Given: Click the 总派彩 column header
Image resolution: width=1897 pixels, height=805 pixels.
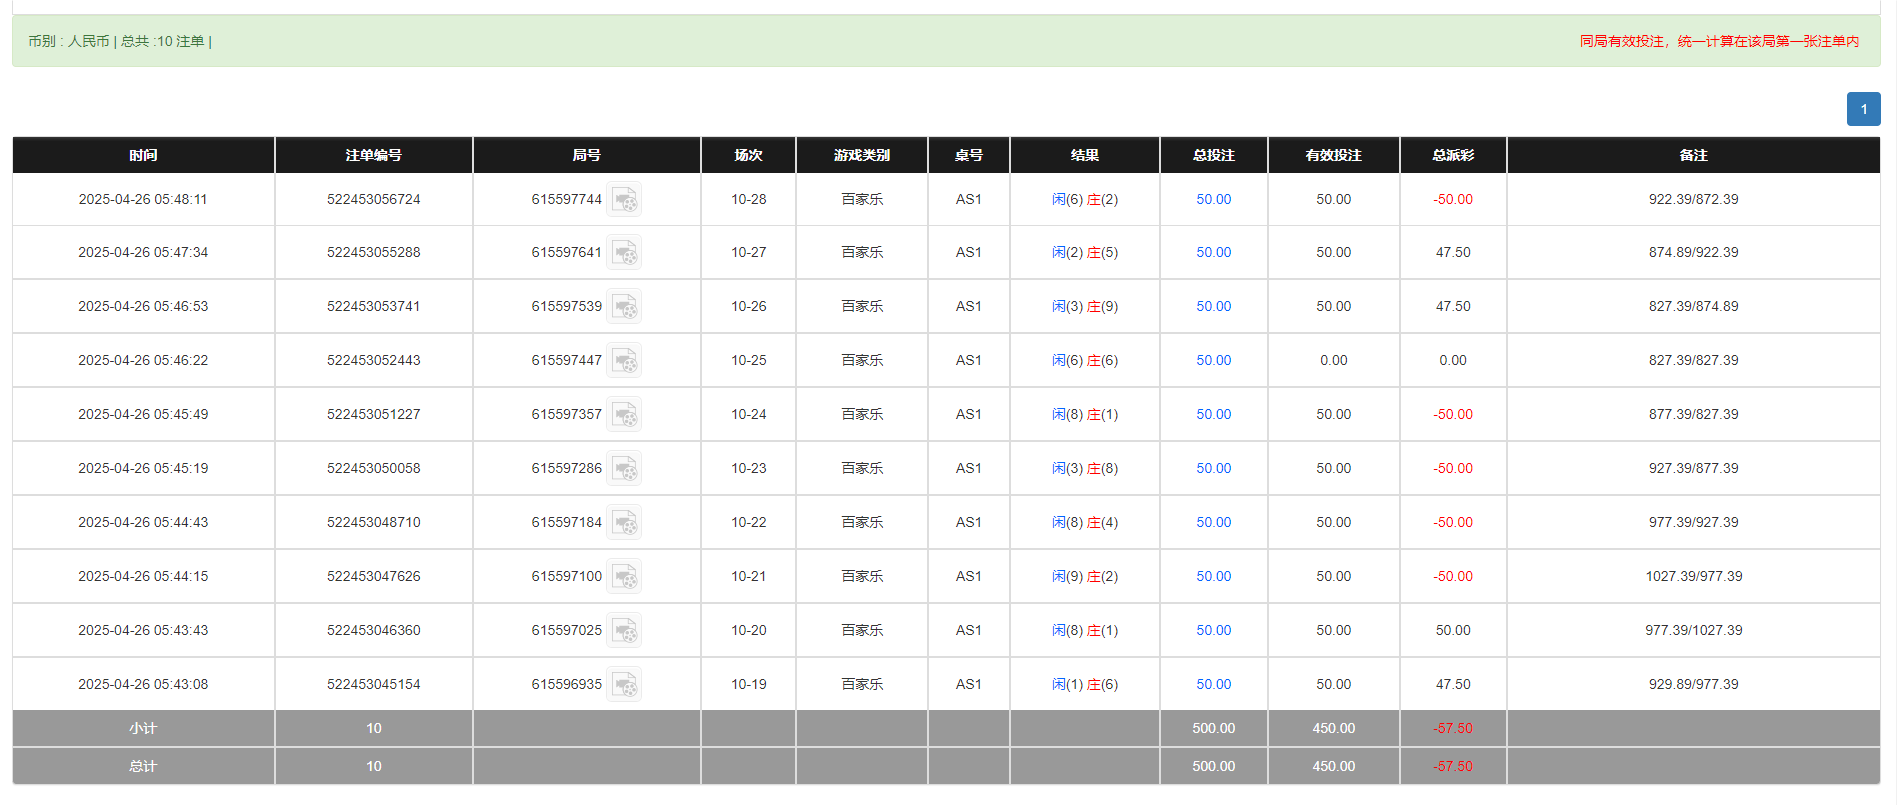Looking at the screenshot, I should 1452,155.
